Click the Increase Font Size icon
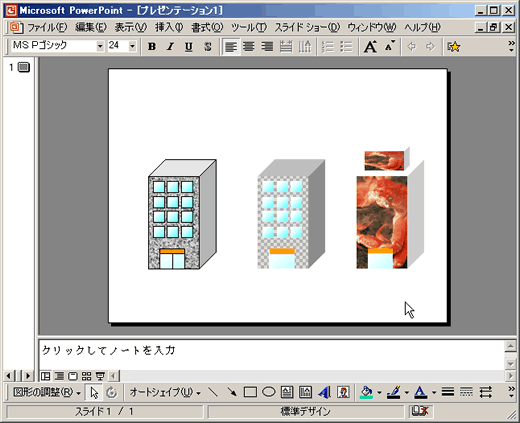The height and width of the screenshot is (423, 520). pyautogui.click(x=370, y=47)
